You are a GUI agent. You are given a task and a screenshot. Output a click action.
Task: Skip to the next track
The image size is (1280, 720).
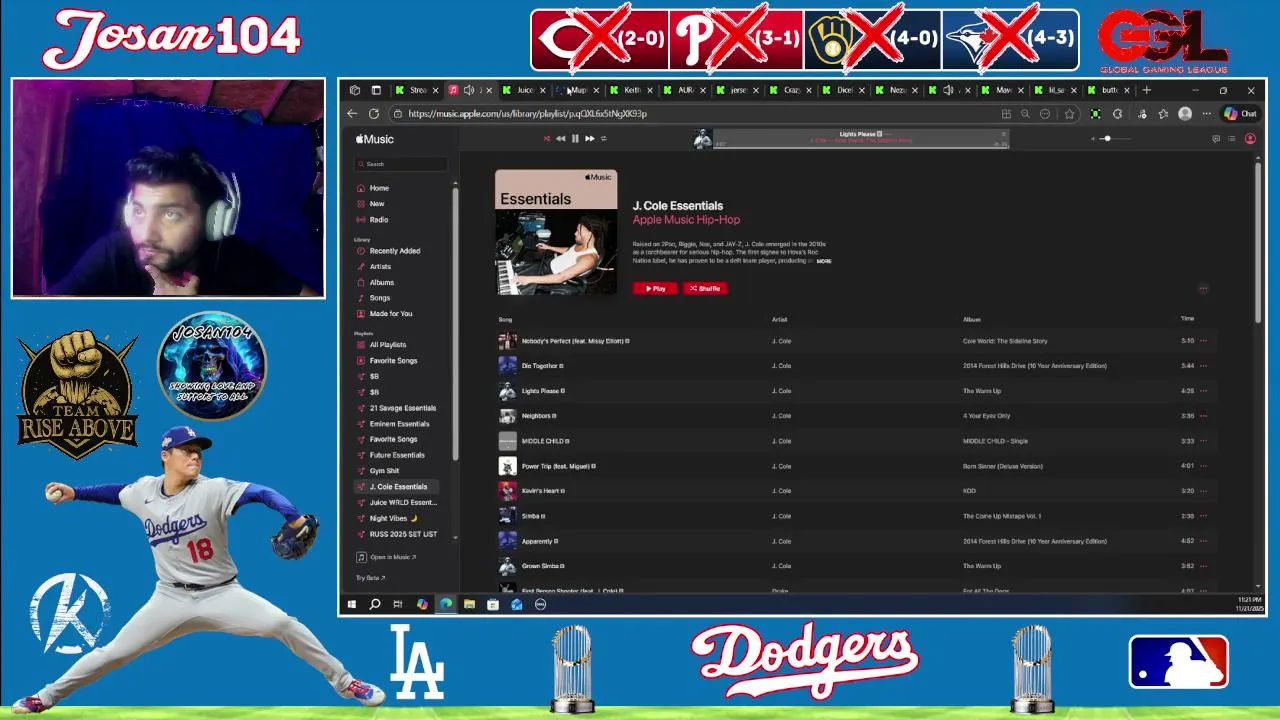tap(590, 139)
